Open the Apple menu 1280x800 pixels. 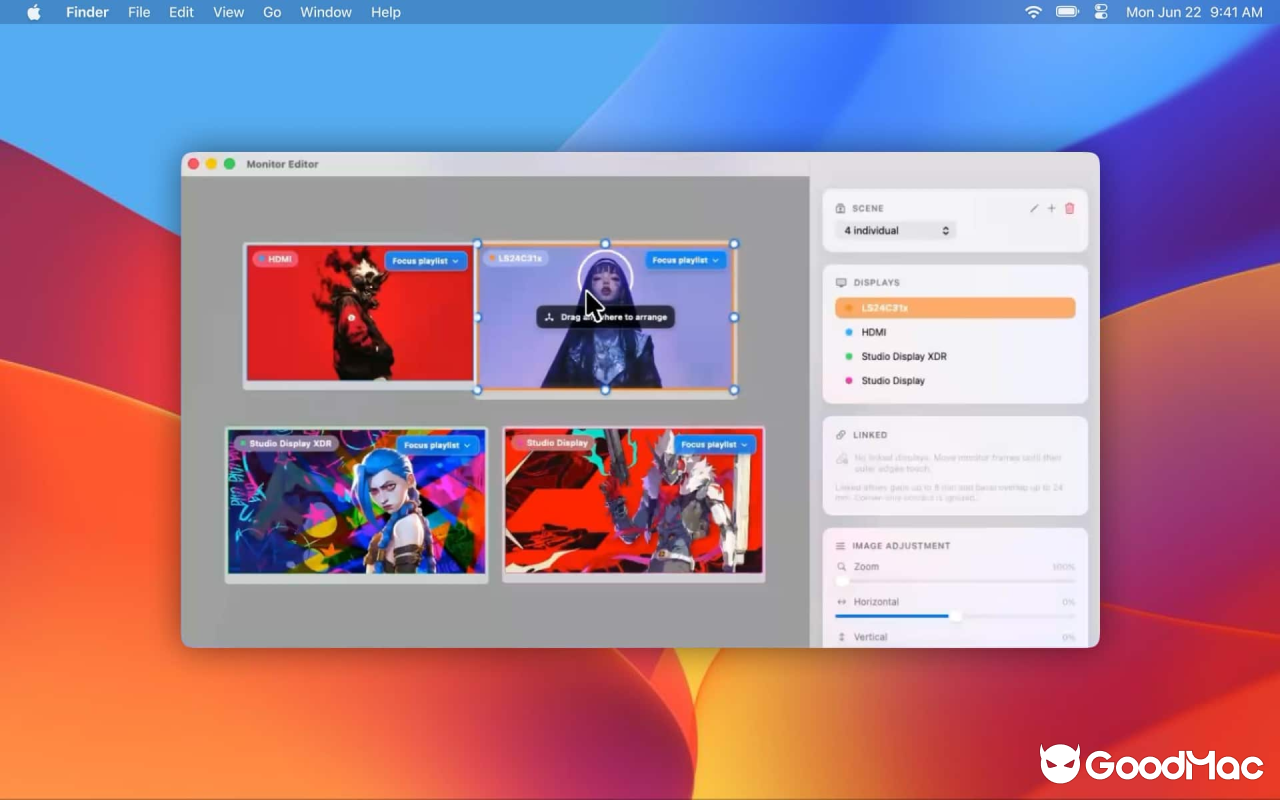coord(34,12)
